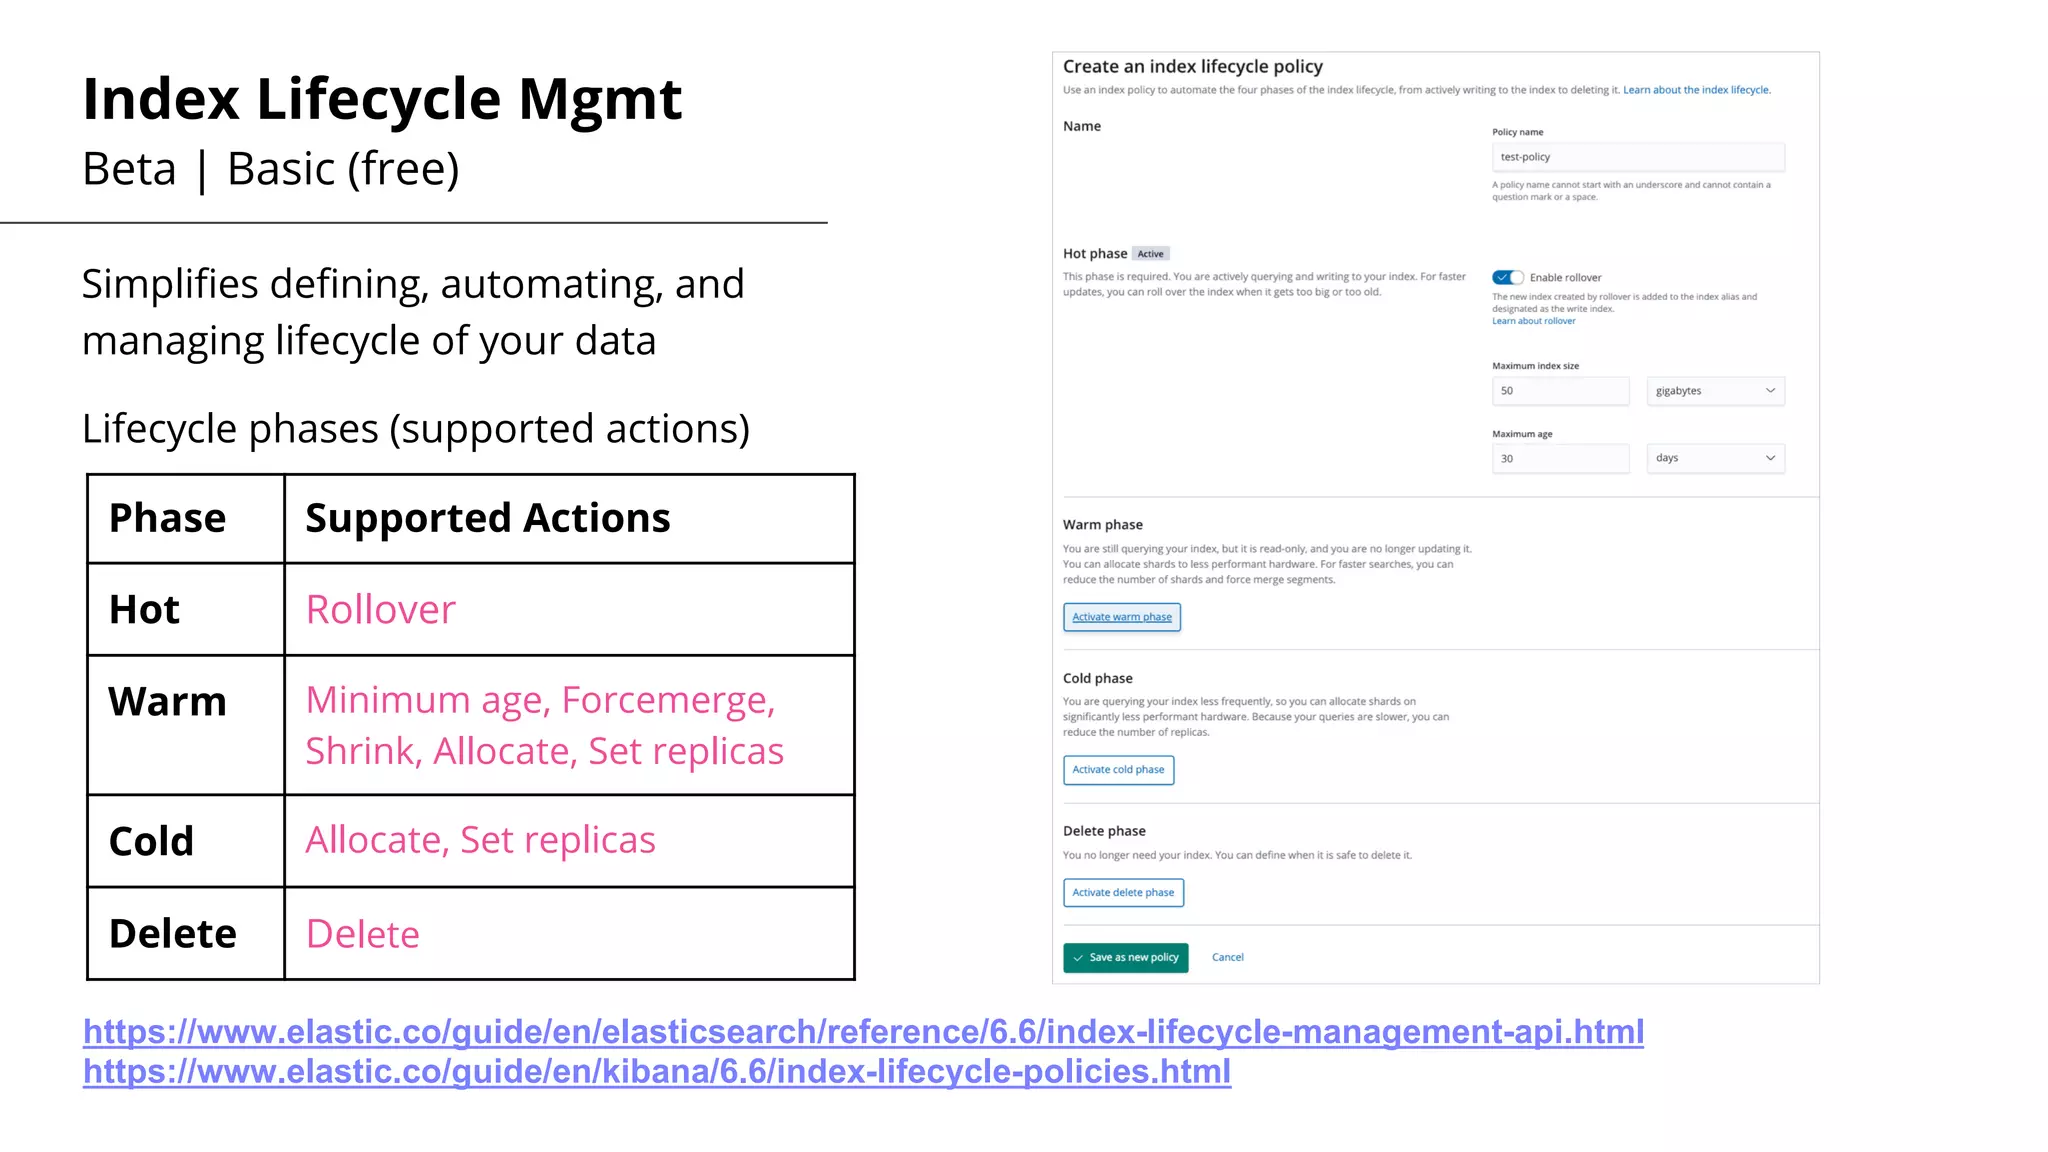Click 'Allocate, Set replicas' in Cold row
2048x1152 pixels.
click(569, 841)
